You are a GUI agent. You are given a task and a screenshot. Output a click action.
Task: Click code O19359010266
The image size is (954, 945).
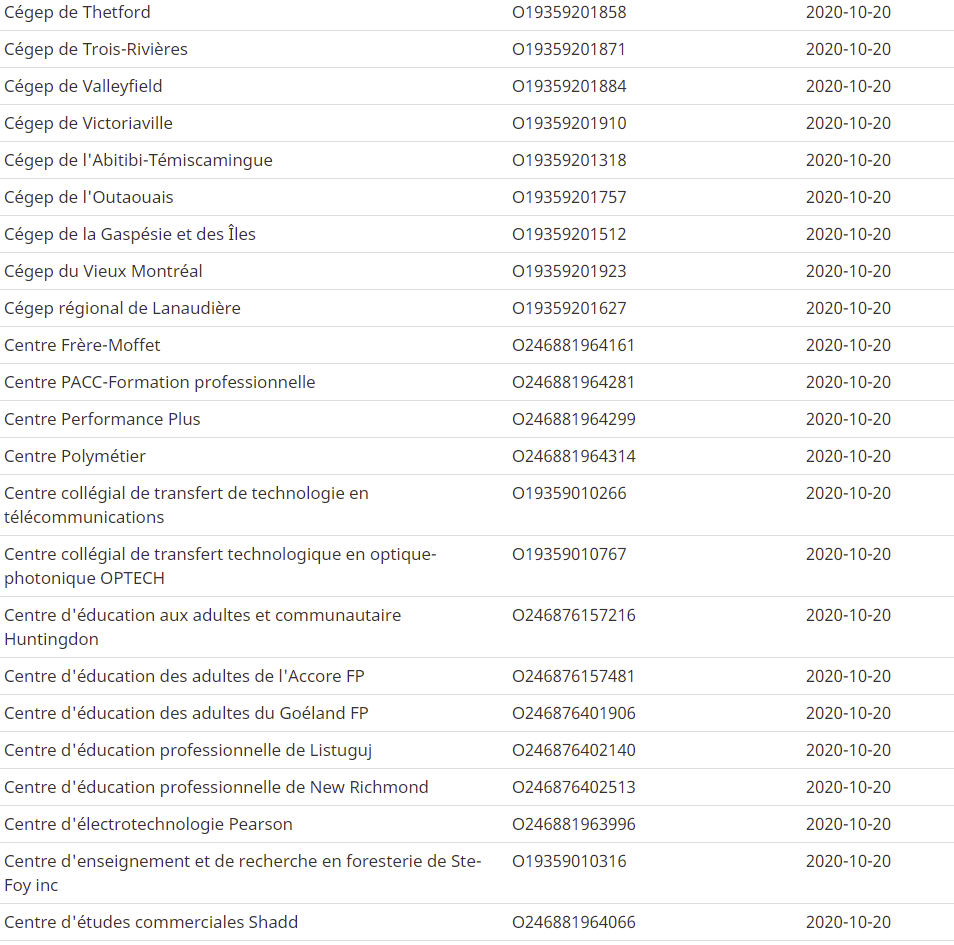[569, 493]
